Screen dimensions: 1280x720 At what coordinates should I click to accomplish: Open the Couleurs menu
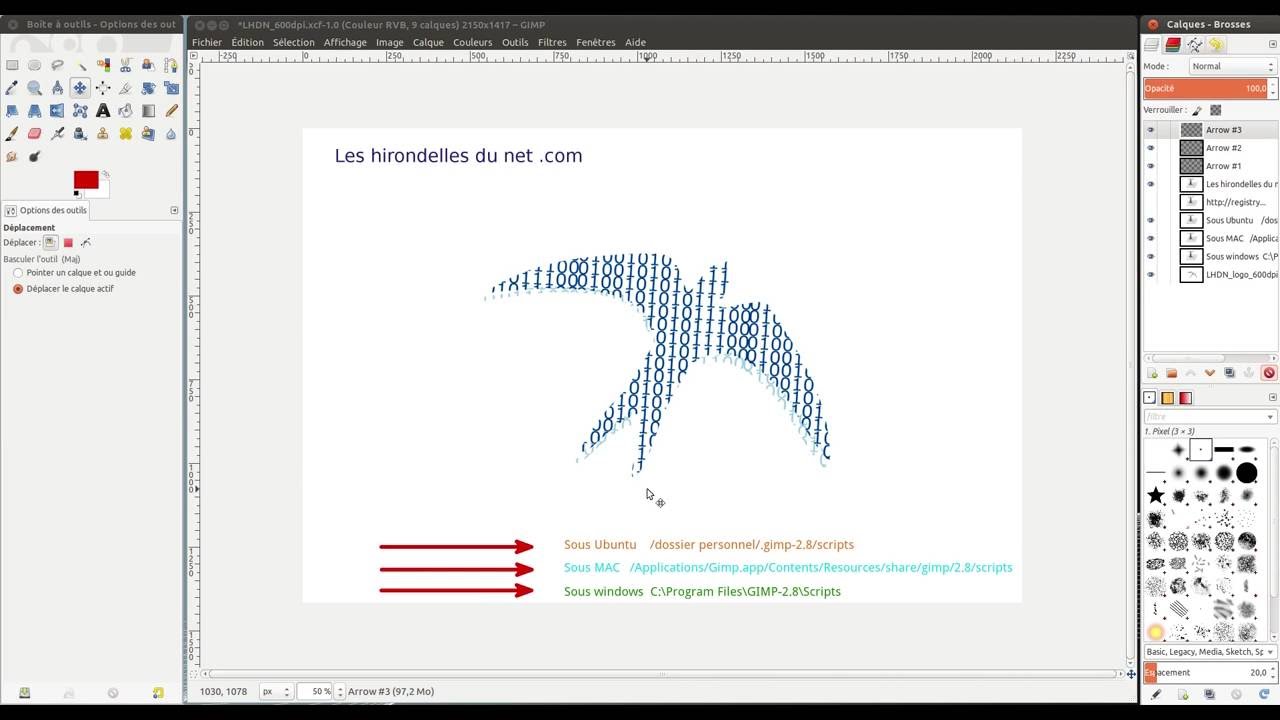[473, 42]
